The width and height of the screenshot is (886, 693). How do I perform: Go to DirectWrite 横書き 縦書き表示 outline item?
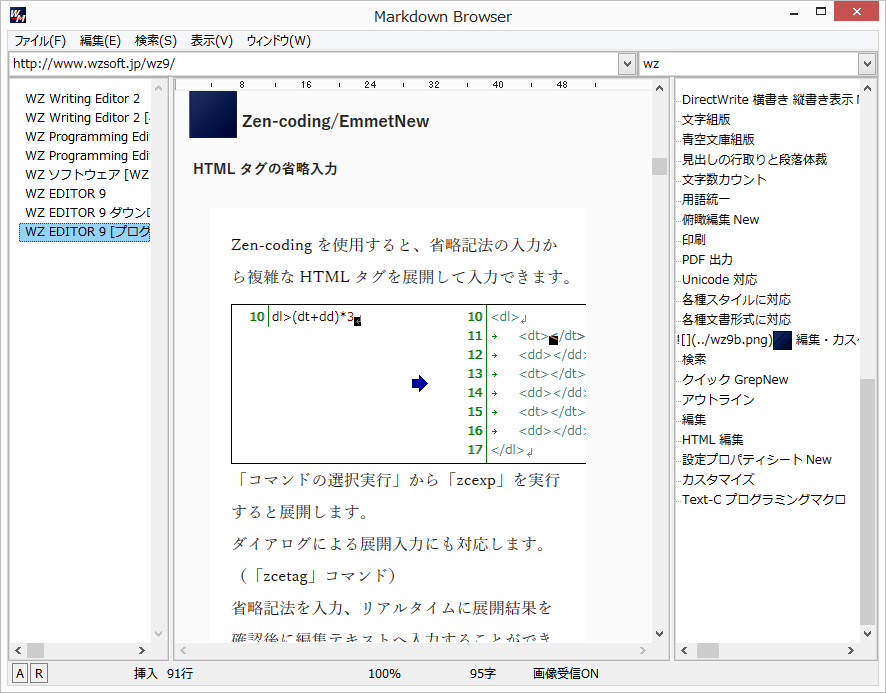click(x=770, y=99)
